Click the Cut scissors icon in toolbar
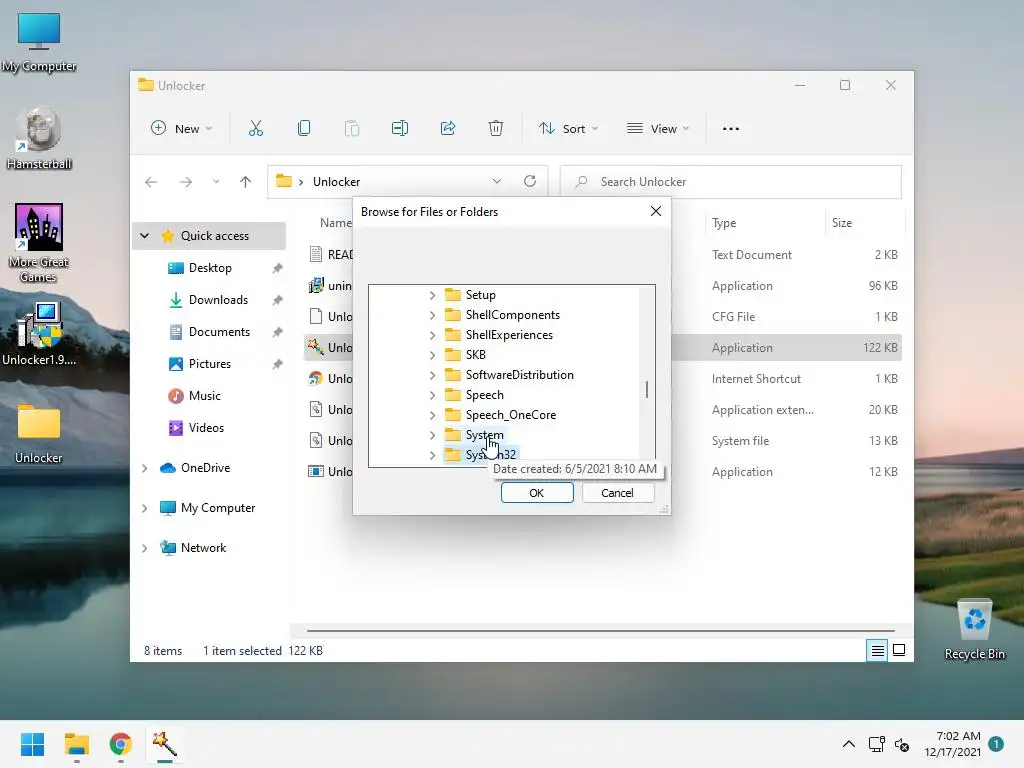1024x768 pixels. 255,129
